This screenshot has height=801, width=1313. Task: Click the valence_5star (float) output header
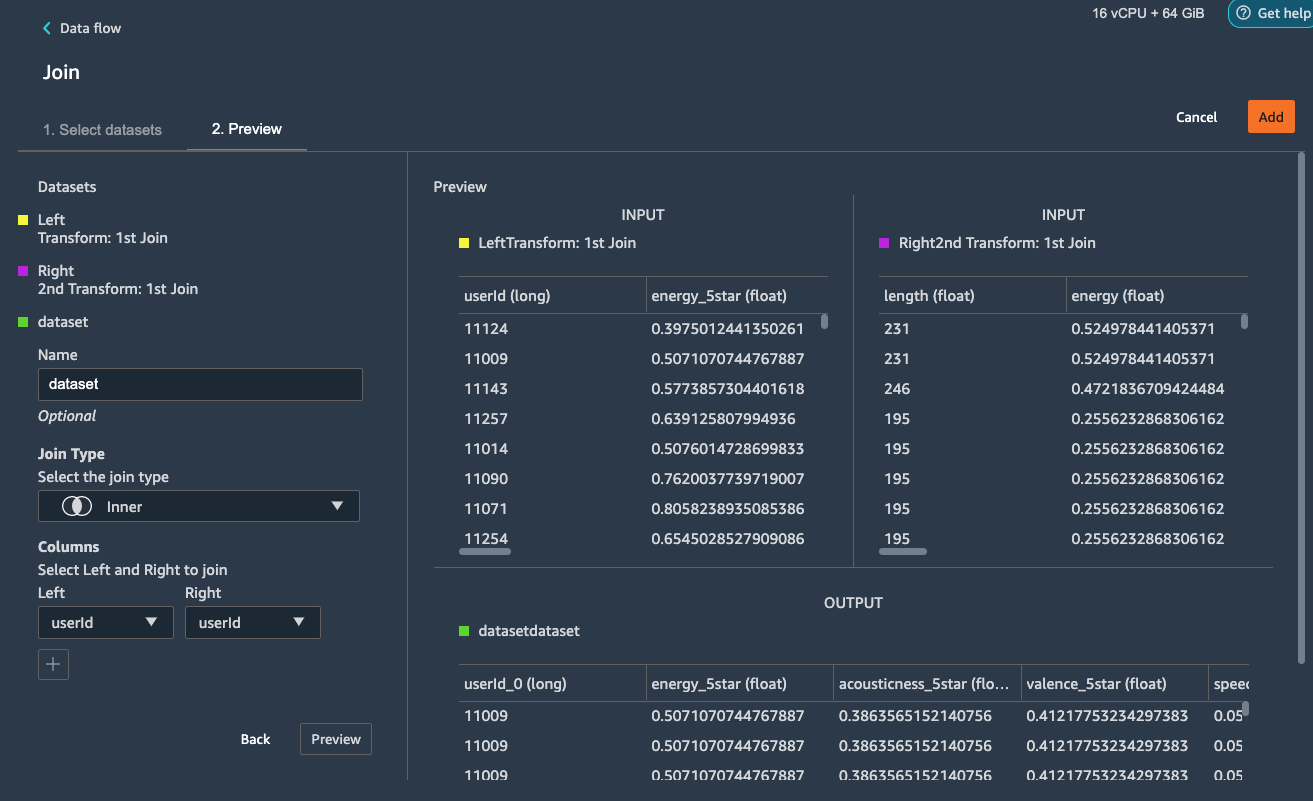tap(1096, 684)
